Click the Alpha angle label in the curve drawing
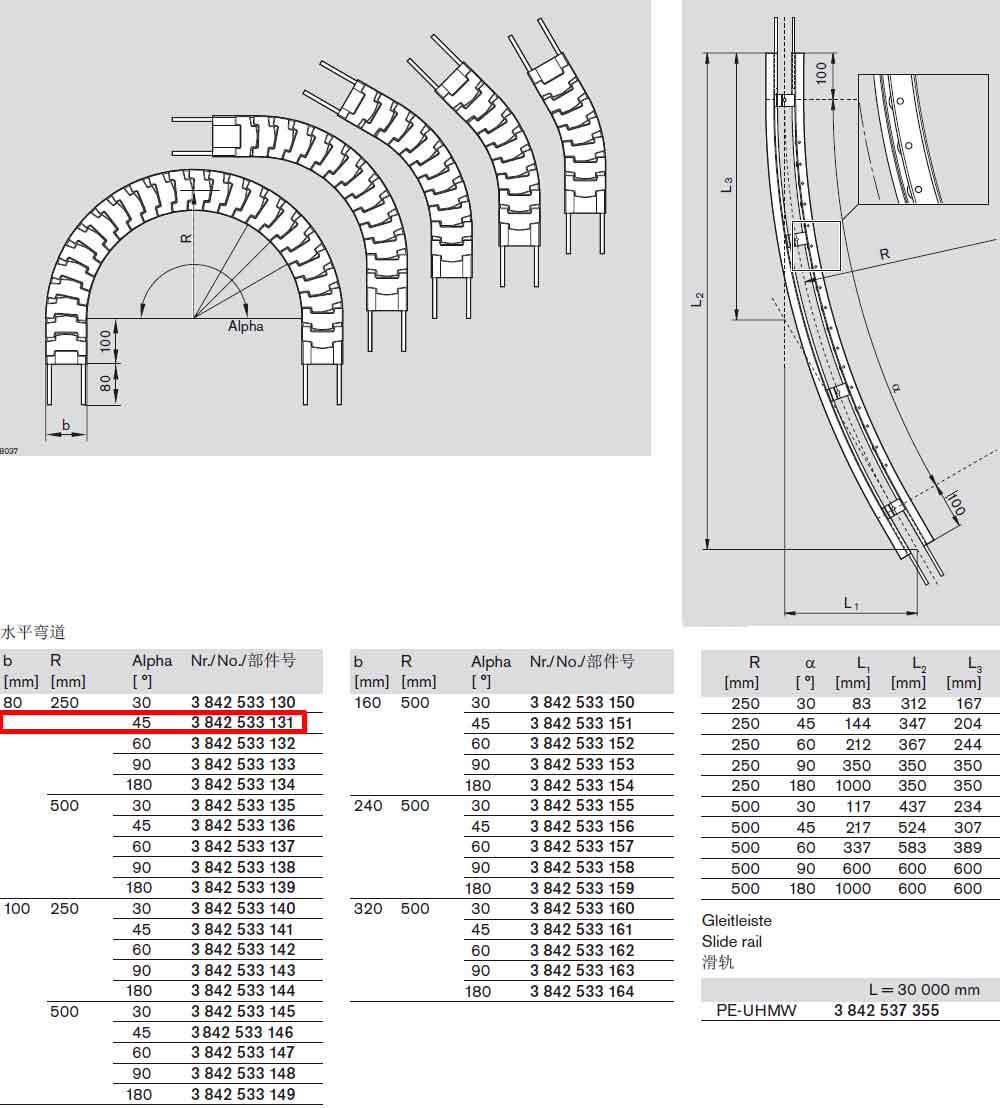Screen dimensions: 1000x1108 (246, 326)
